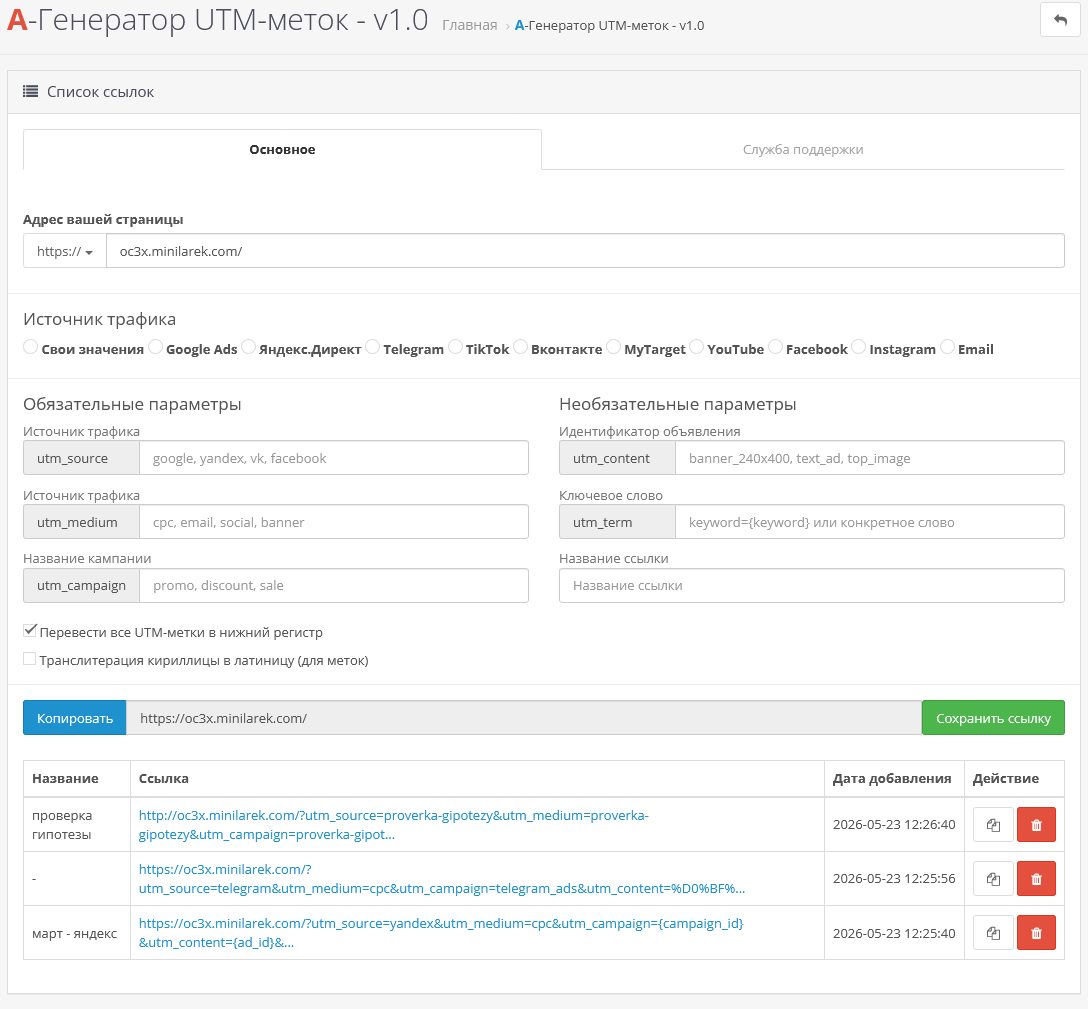This screenshot has width=1088, height=1009.
Task: Click the list icon beside Список ссылок
Action: 31,92
